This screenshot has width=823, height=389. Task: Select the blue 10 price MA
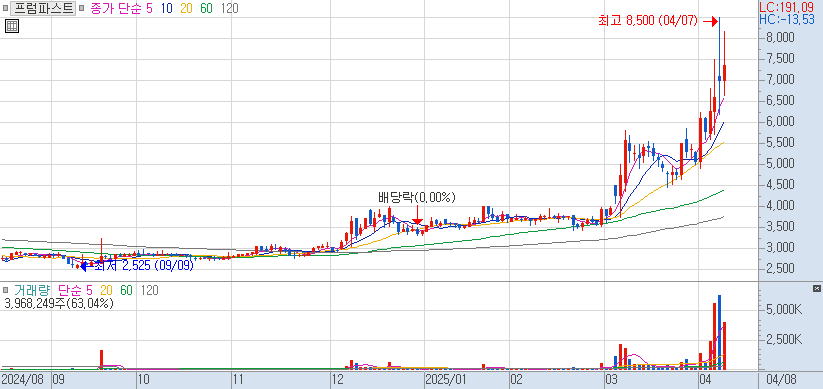[167, 8]
